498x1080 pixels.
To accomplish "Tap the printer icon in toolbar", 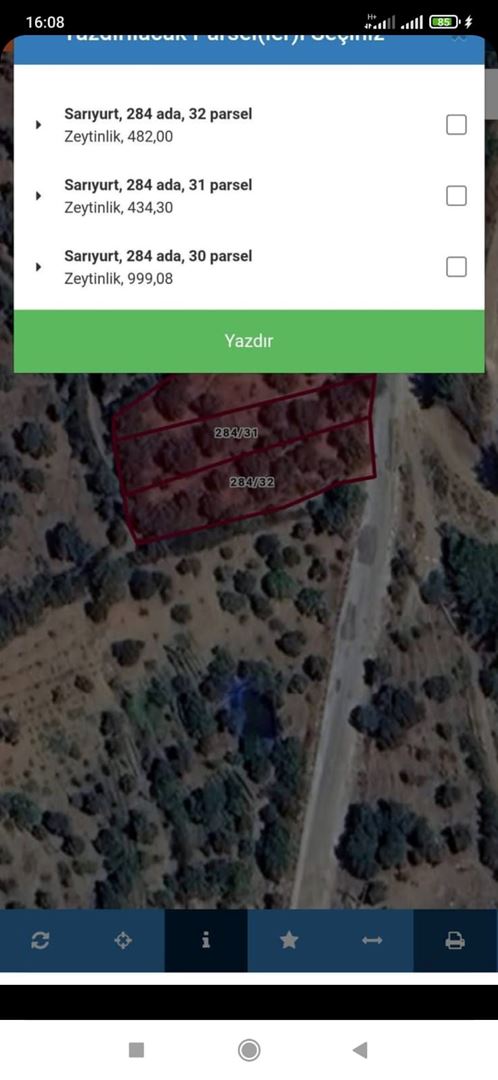I will 455,940.
